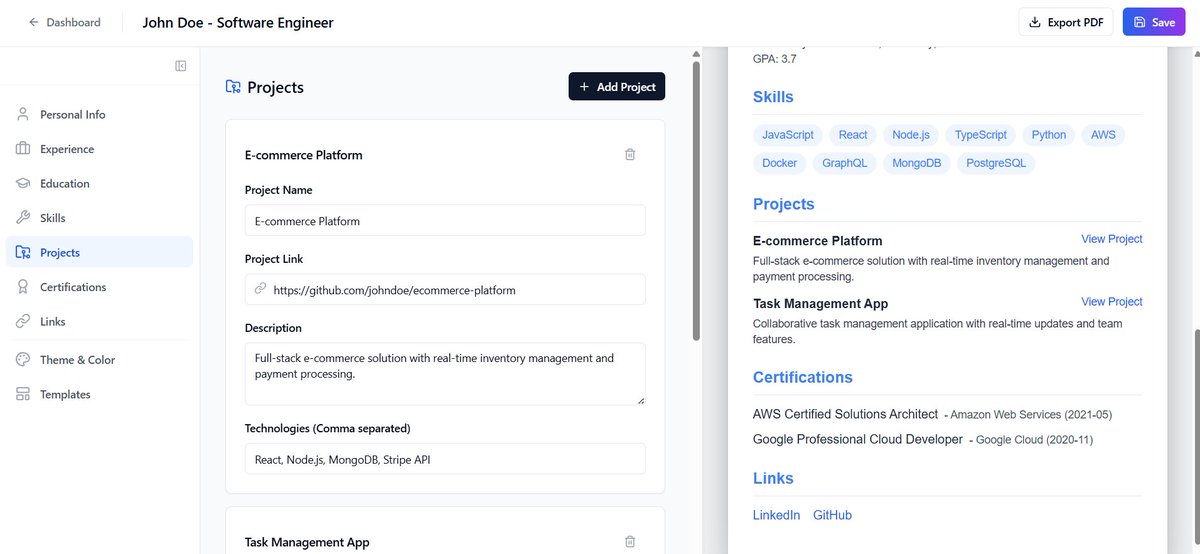This screenshot has width=1200, height=554.
Task: Click into the Project Name input field
Action: point(445,221)
